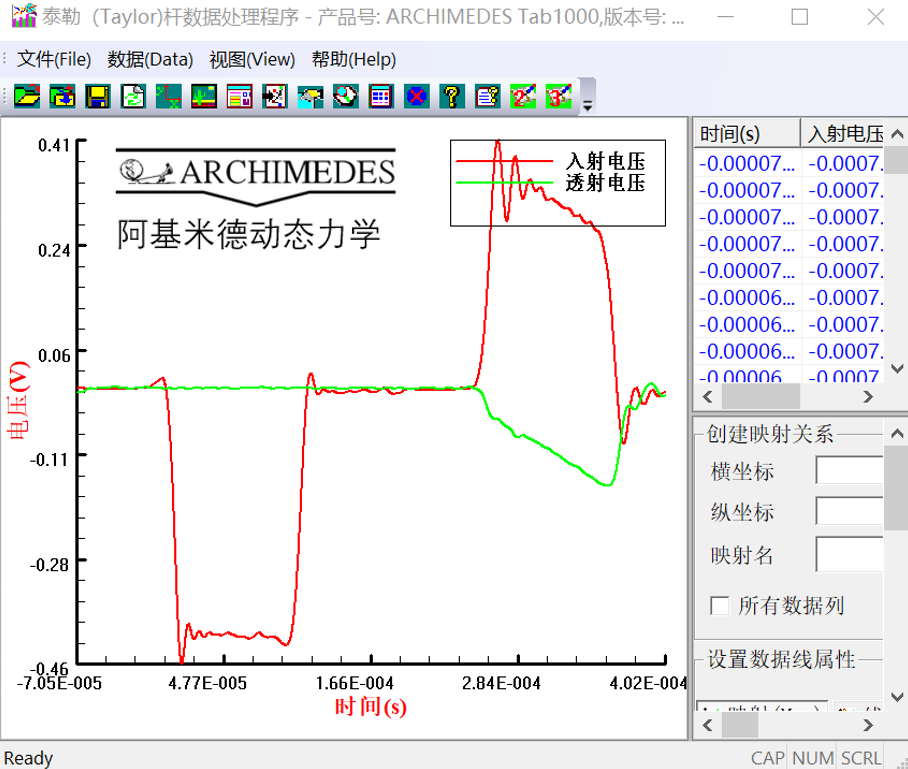Click the 横坐标 input field
The image size is (908, 769).
[849, 470]
